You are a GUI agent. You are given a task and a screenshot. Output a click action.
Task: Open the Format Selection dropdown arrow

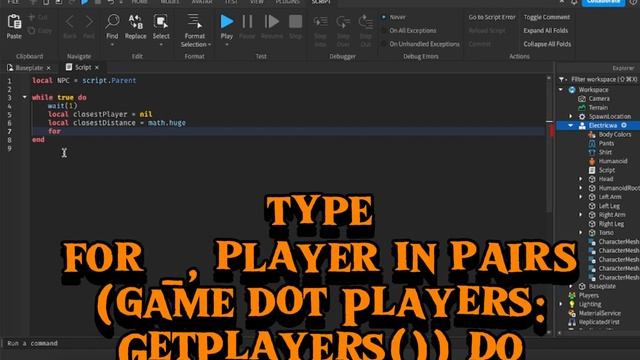pos(209,45)
